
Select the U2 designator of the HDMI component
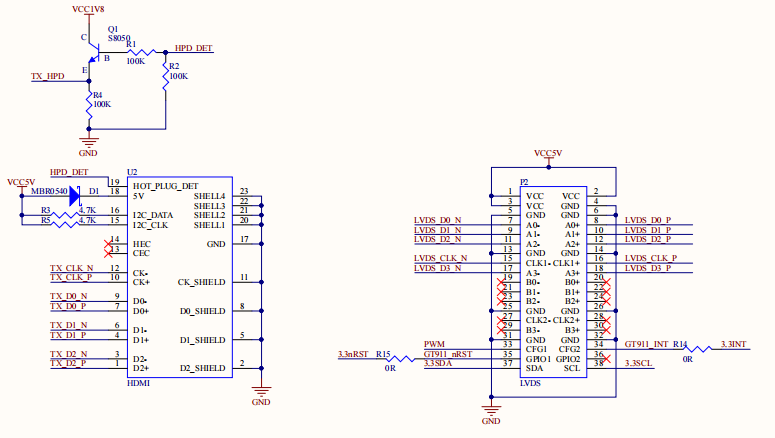(131, 173)
